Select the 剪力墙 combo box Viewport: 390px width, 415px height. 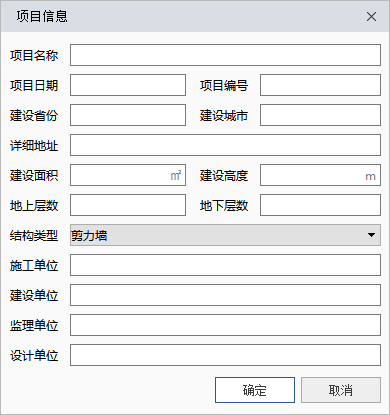tap(225, 235)
